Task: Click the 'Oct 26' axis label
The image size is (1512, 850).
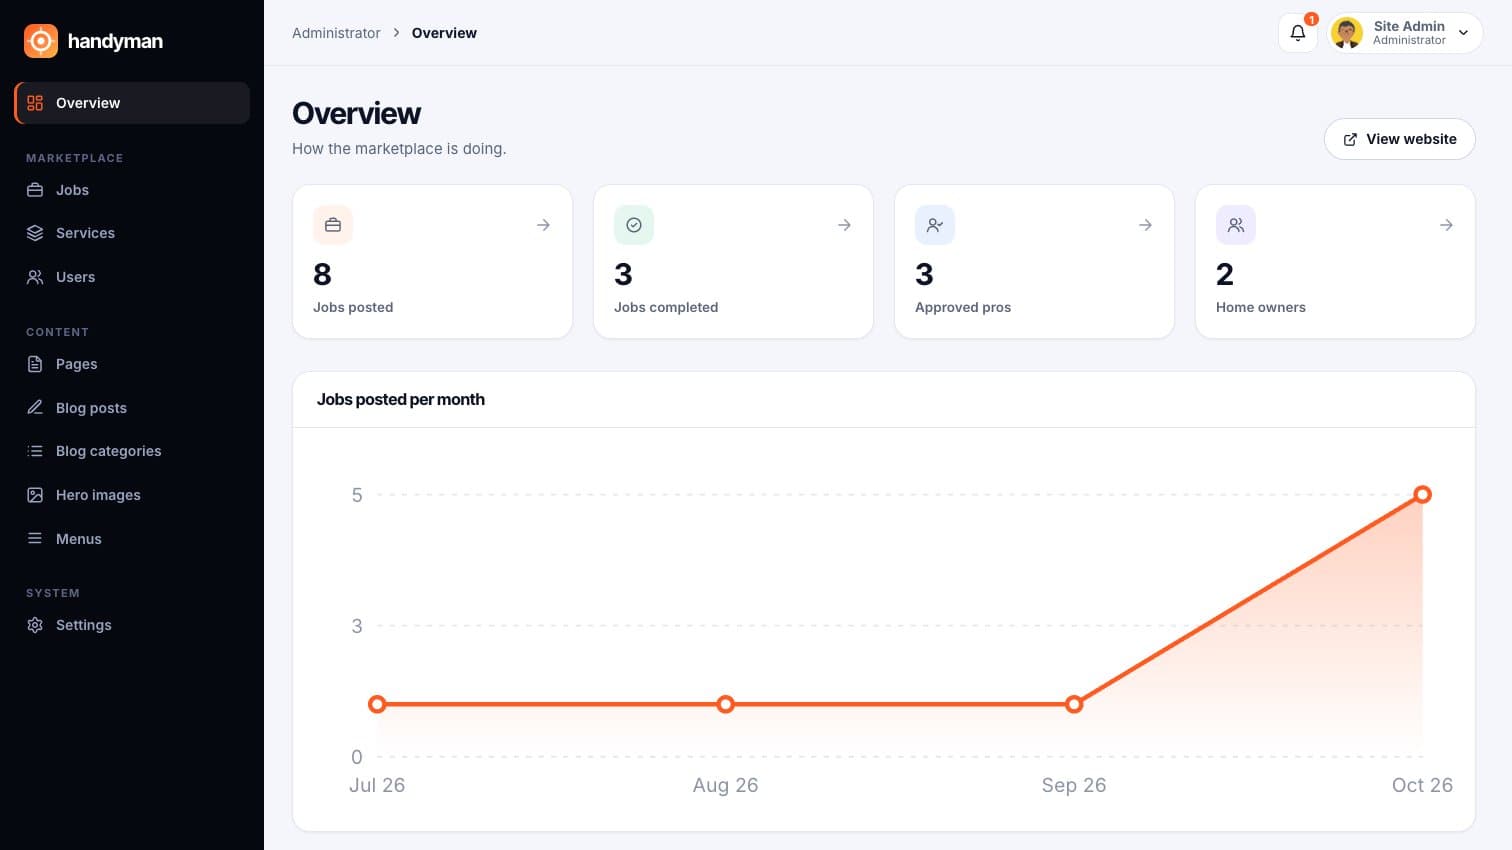Action: (1422, 785)
